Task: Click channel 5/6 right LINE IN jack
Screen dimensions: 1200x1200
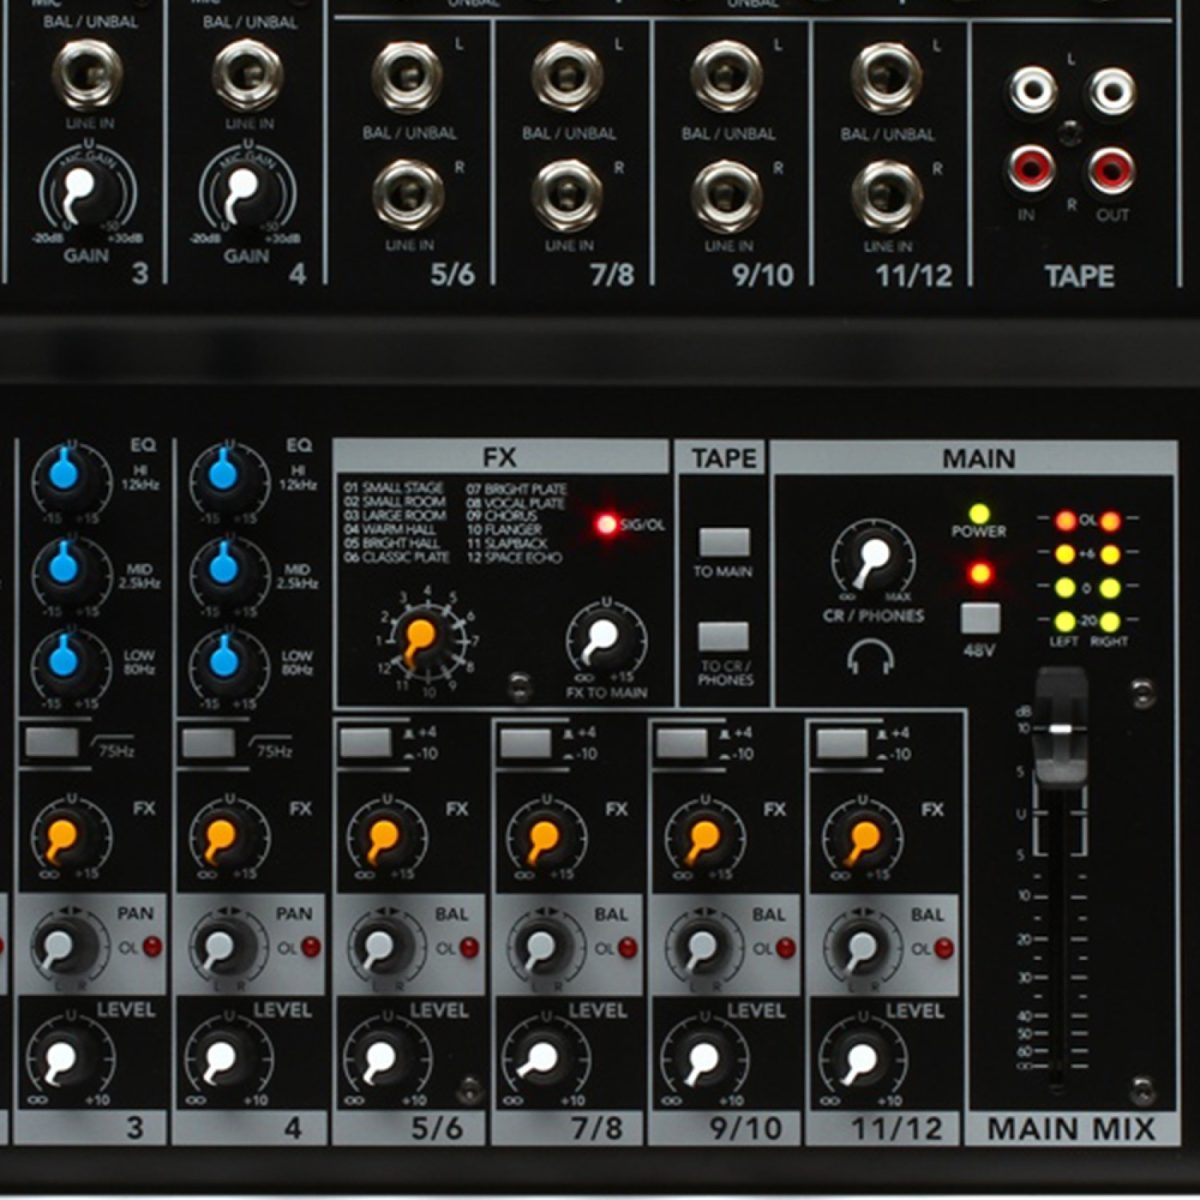Action: pos(408,196)
